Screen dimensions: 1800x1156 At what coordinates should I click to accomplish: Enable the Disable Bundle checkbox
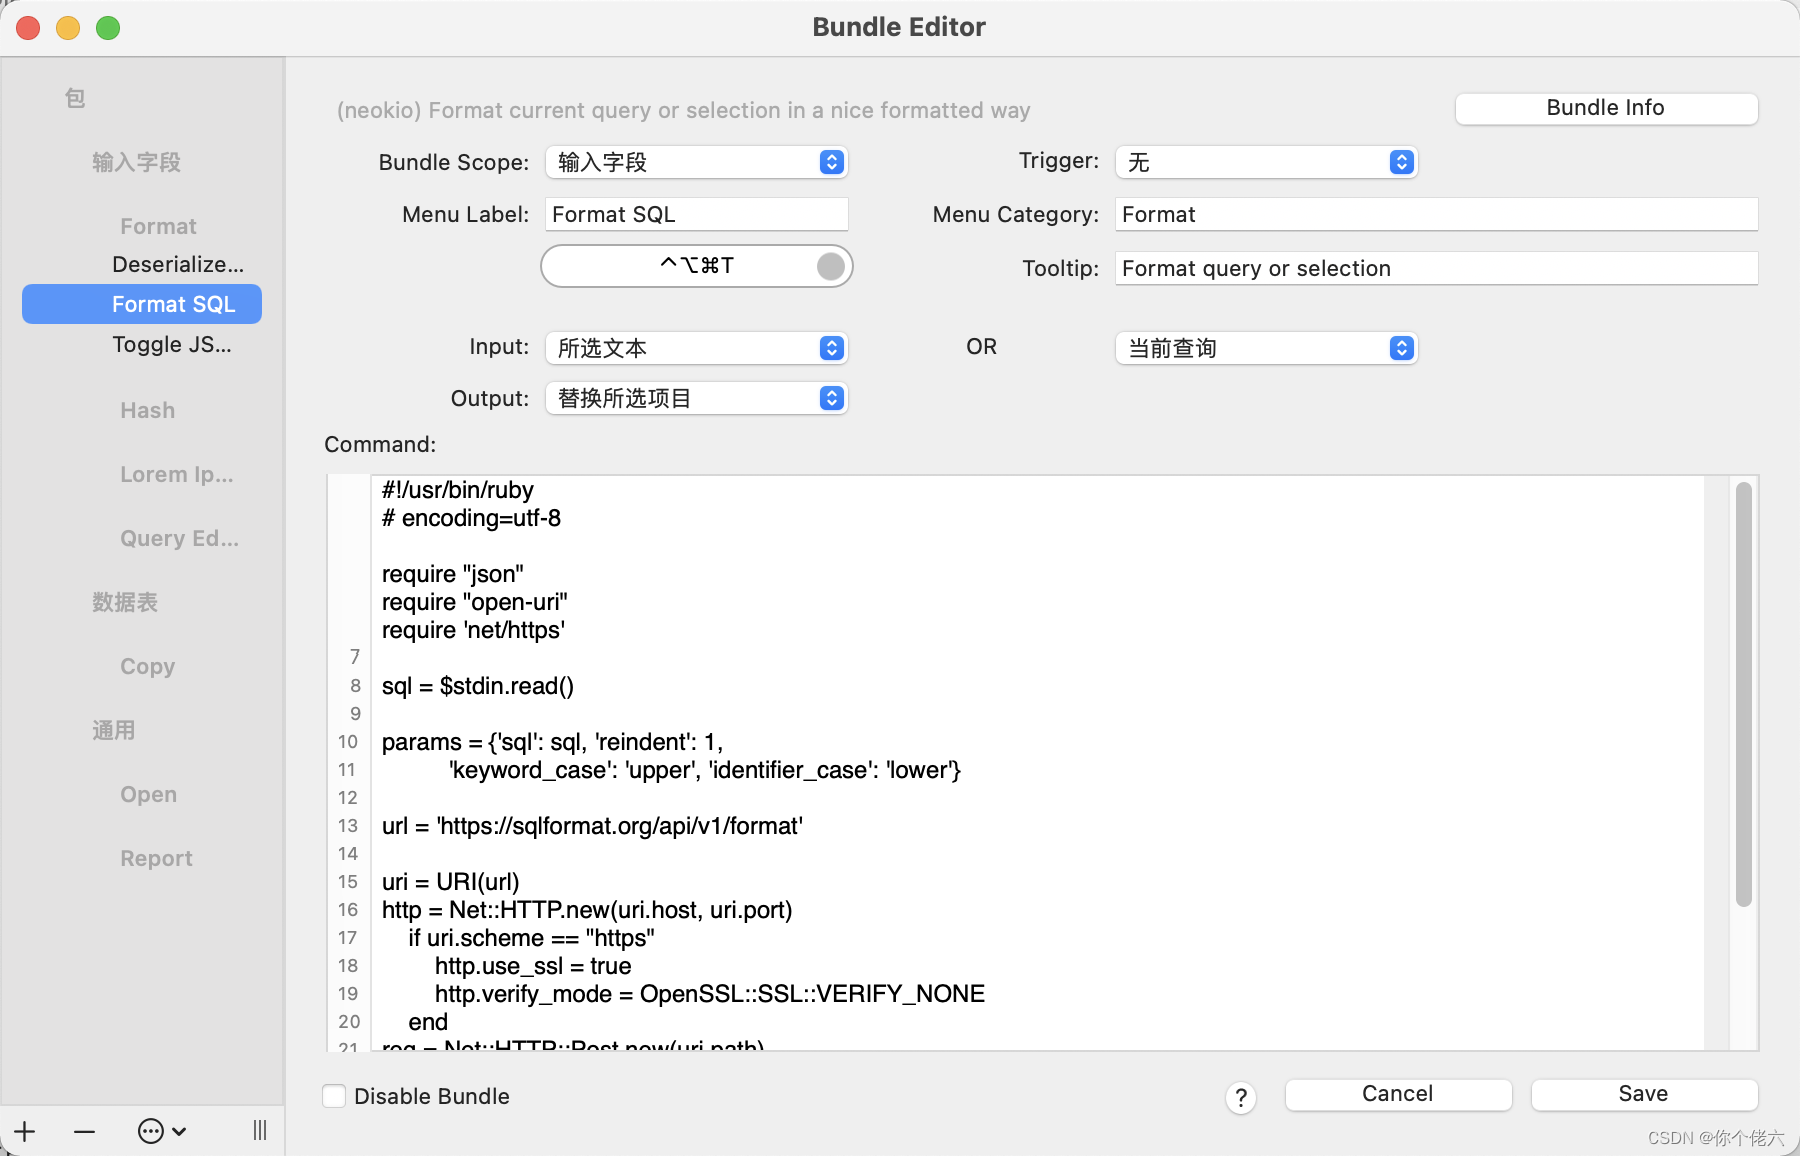pyautogui.click(x=334, y=1096)
